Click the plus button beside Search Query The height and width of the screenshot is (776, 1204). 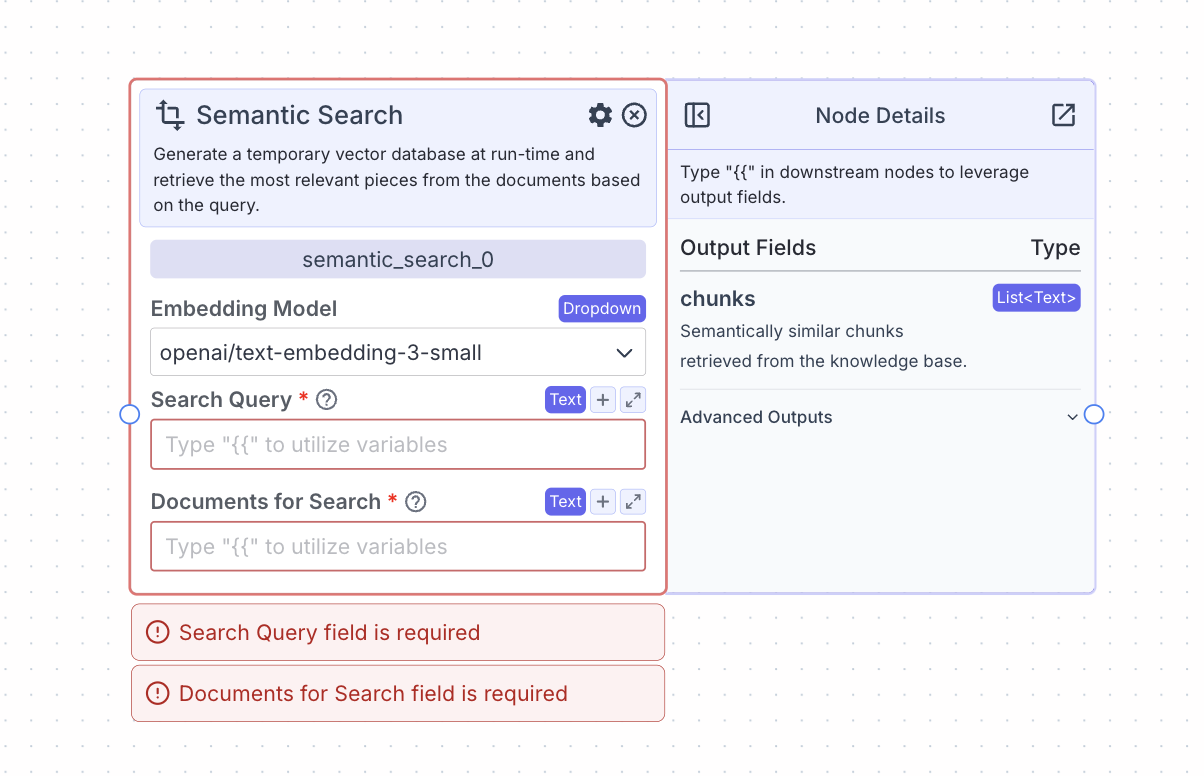coord(602,399)
